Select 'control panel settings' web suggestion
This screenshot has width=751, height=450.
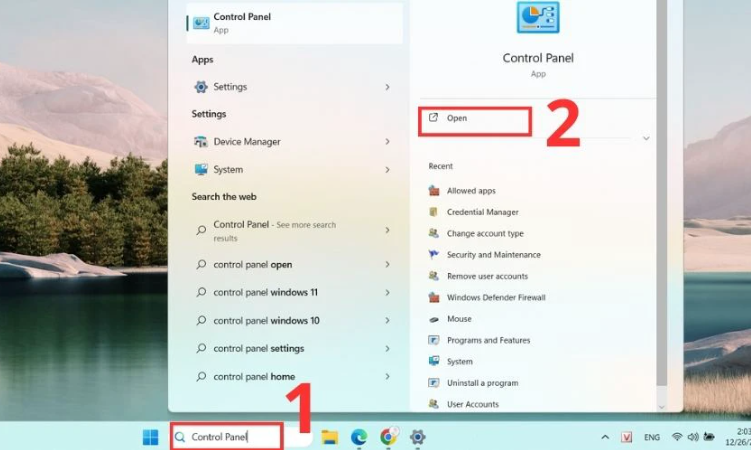[258, 349]
